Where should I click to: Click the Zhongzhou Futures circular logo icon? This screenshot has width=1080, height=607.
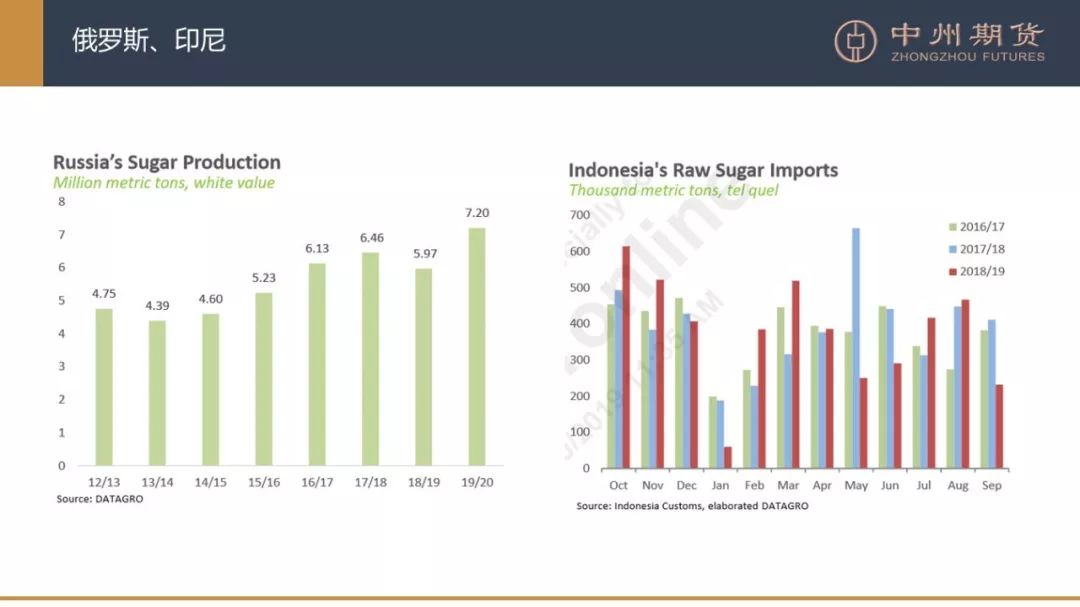(x=855, y=41)
